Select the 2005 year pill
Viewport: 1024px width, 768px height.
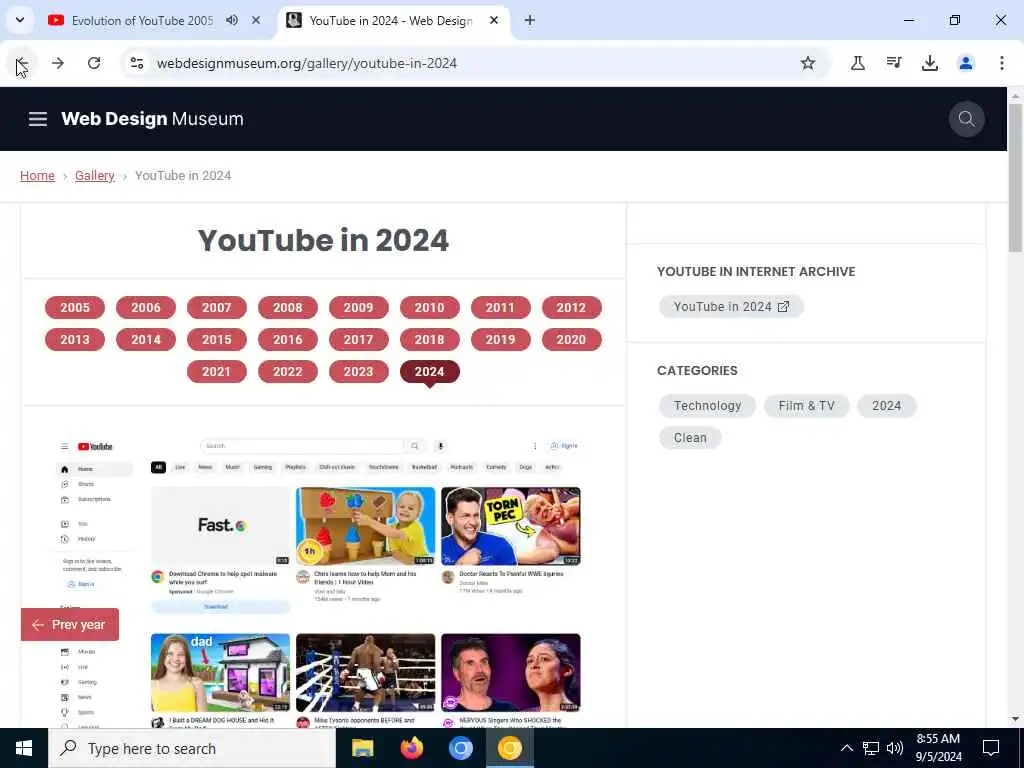click(x=75, y=308)
